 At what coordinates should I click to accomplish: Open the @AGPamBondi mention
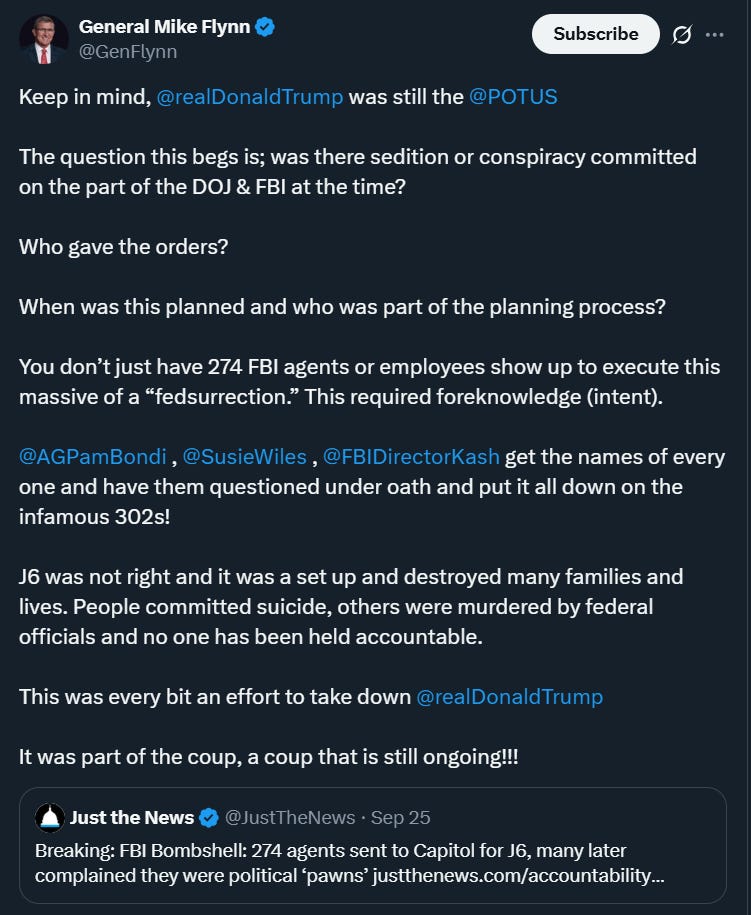(x=93, y=457)
